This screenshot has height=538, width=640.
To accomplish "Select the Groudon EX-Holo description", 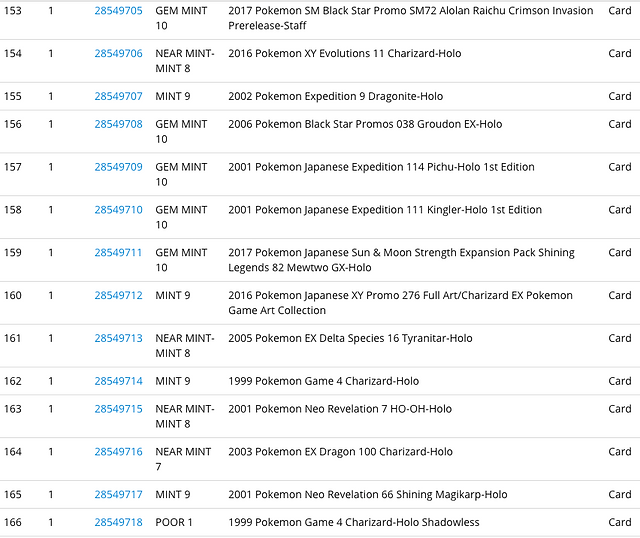I will click(365, 124).
